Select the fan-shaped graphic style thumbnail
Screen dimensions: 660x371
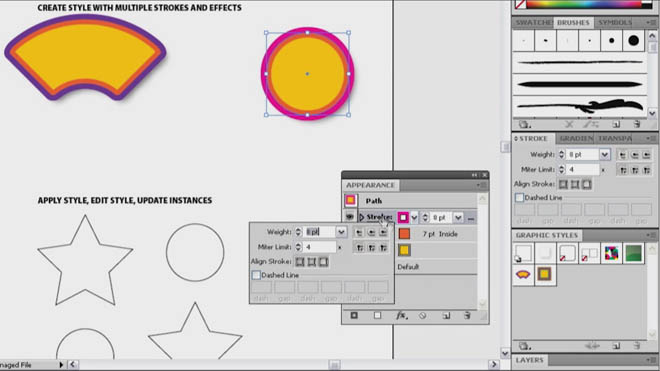[x=523, y=275]
